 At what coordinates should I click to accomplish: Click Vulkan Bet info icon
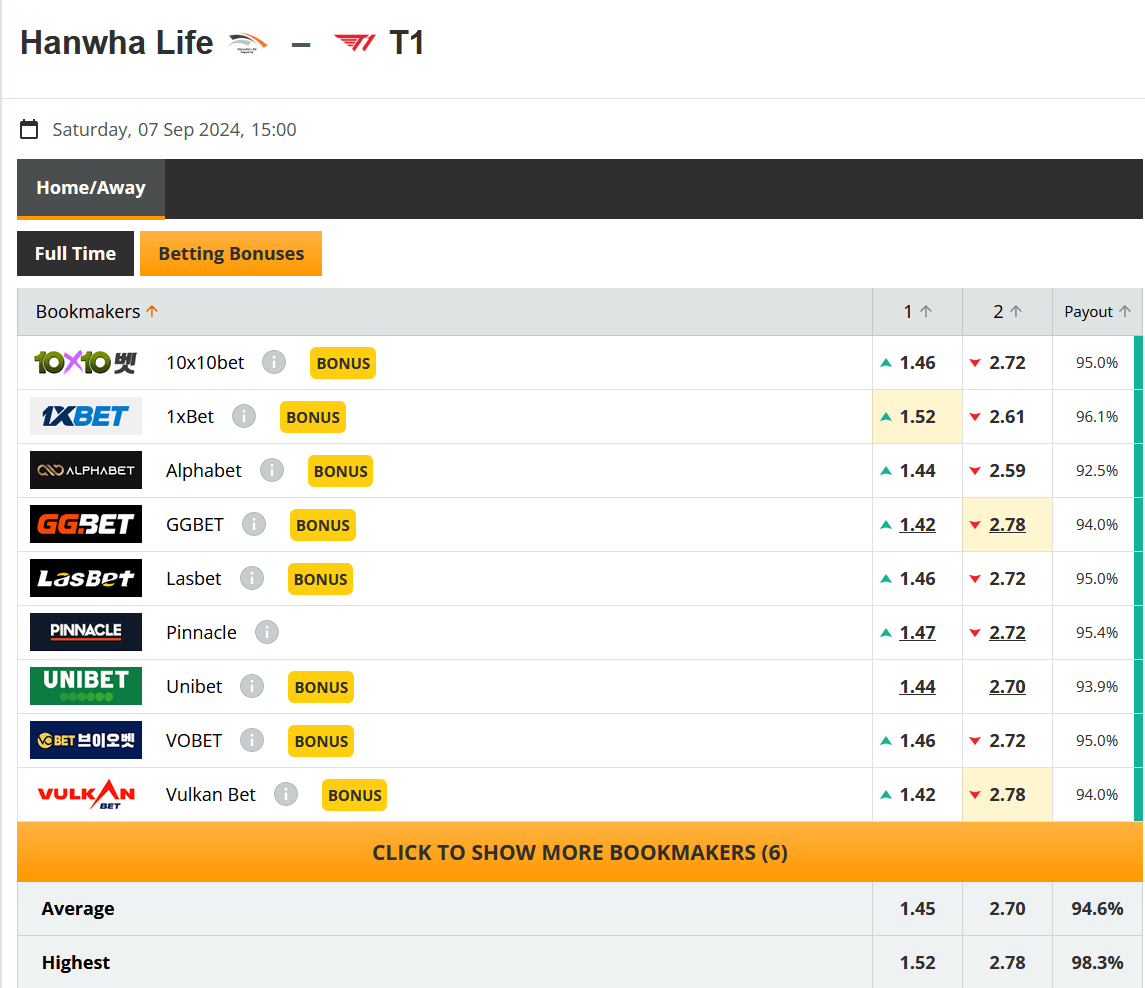[x=286, y=794]
